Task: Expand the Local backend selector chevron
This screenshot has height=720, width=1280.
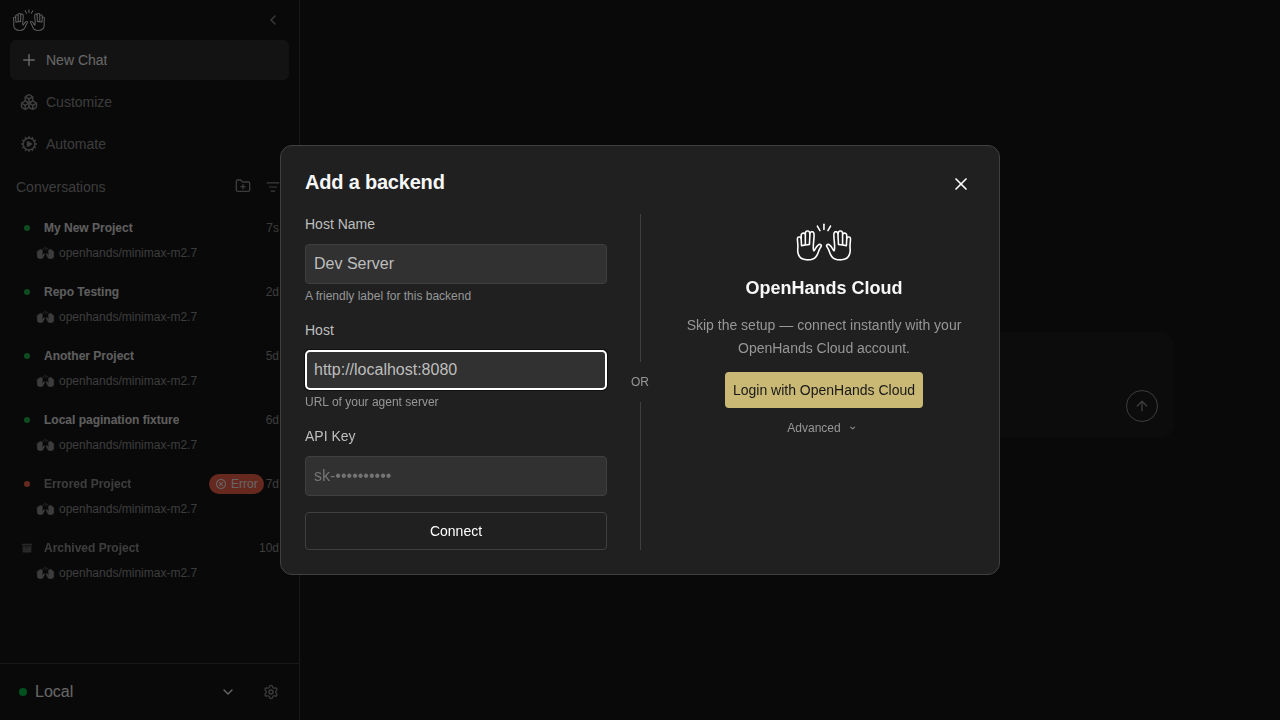Action: 228,692
